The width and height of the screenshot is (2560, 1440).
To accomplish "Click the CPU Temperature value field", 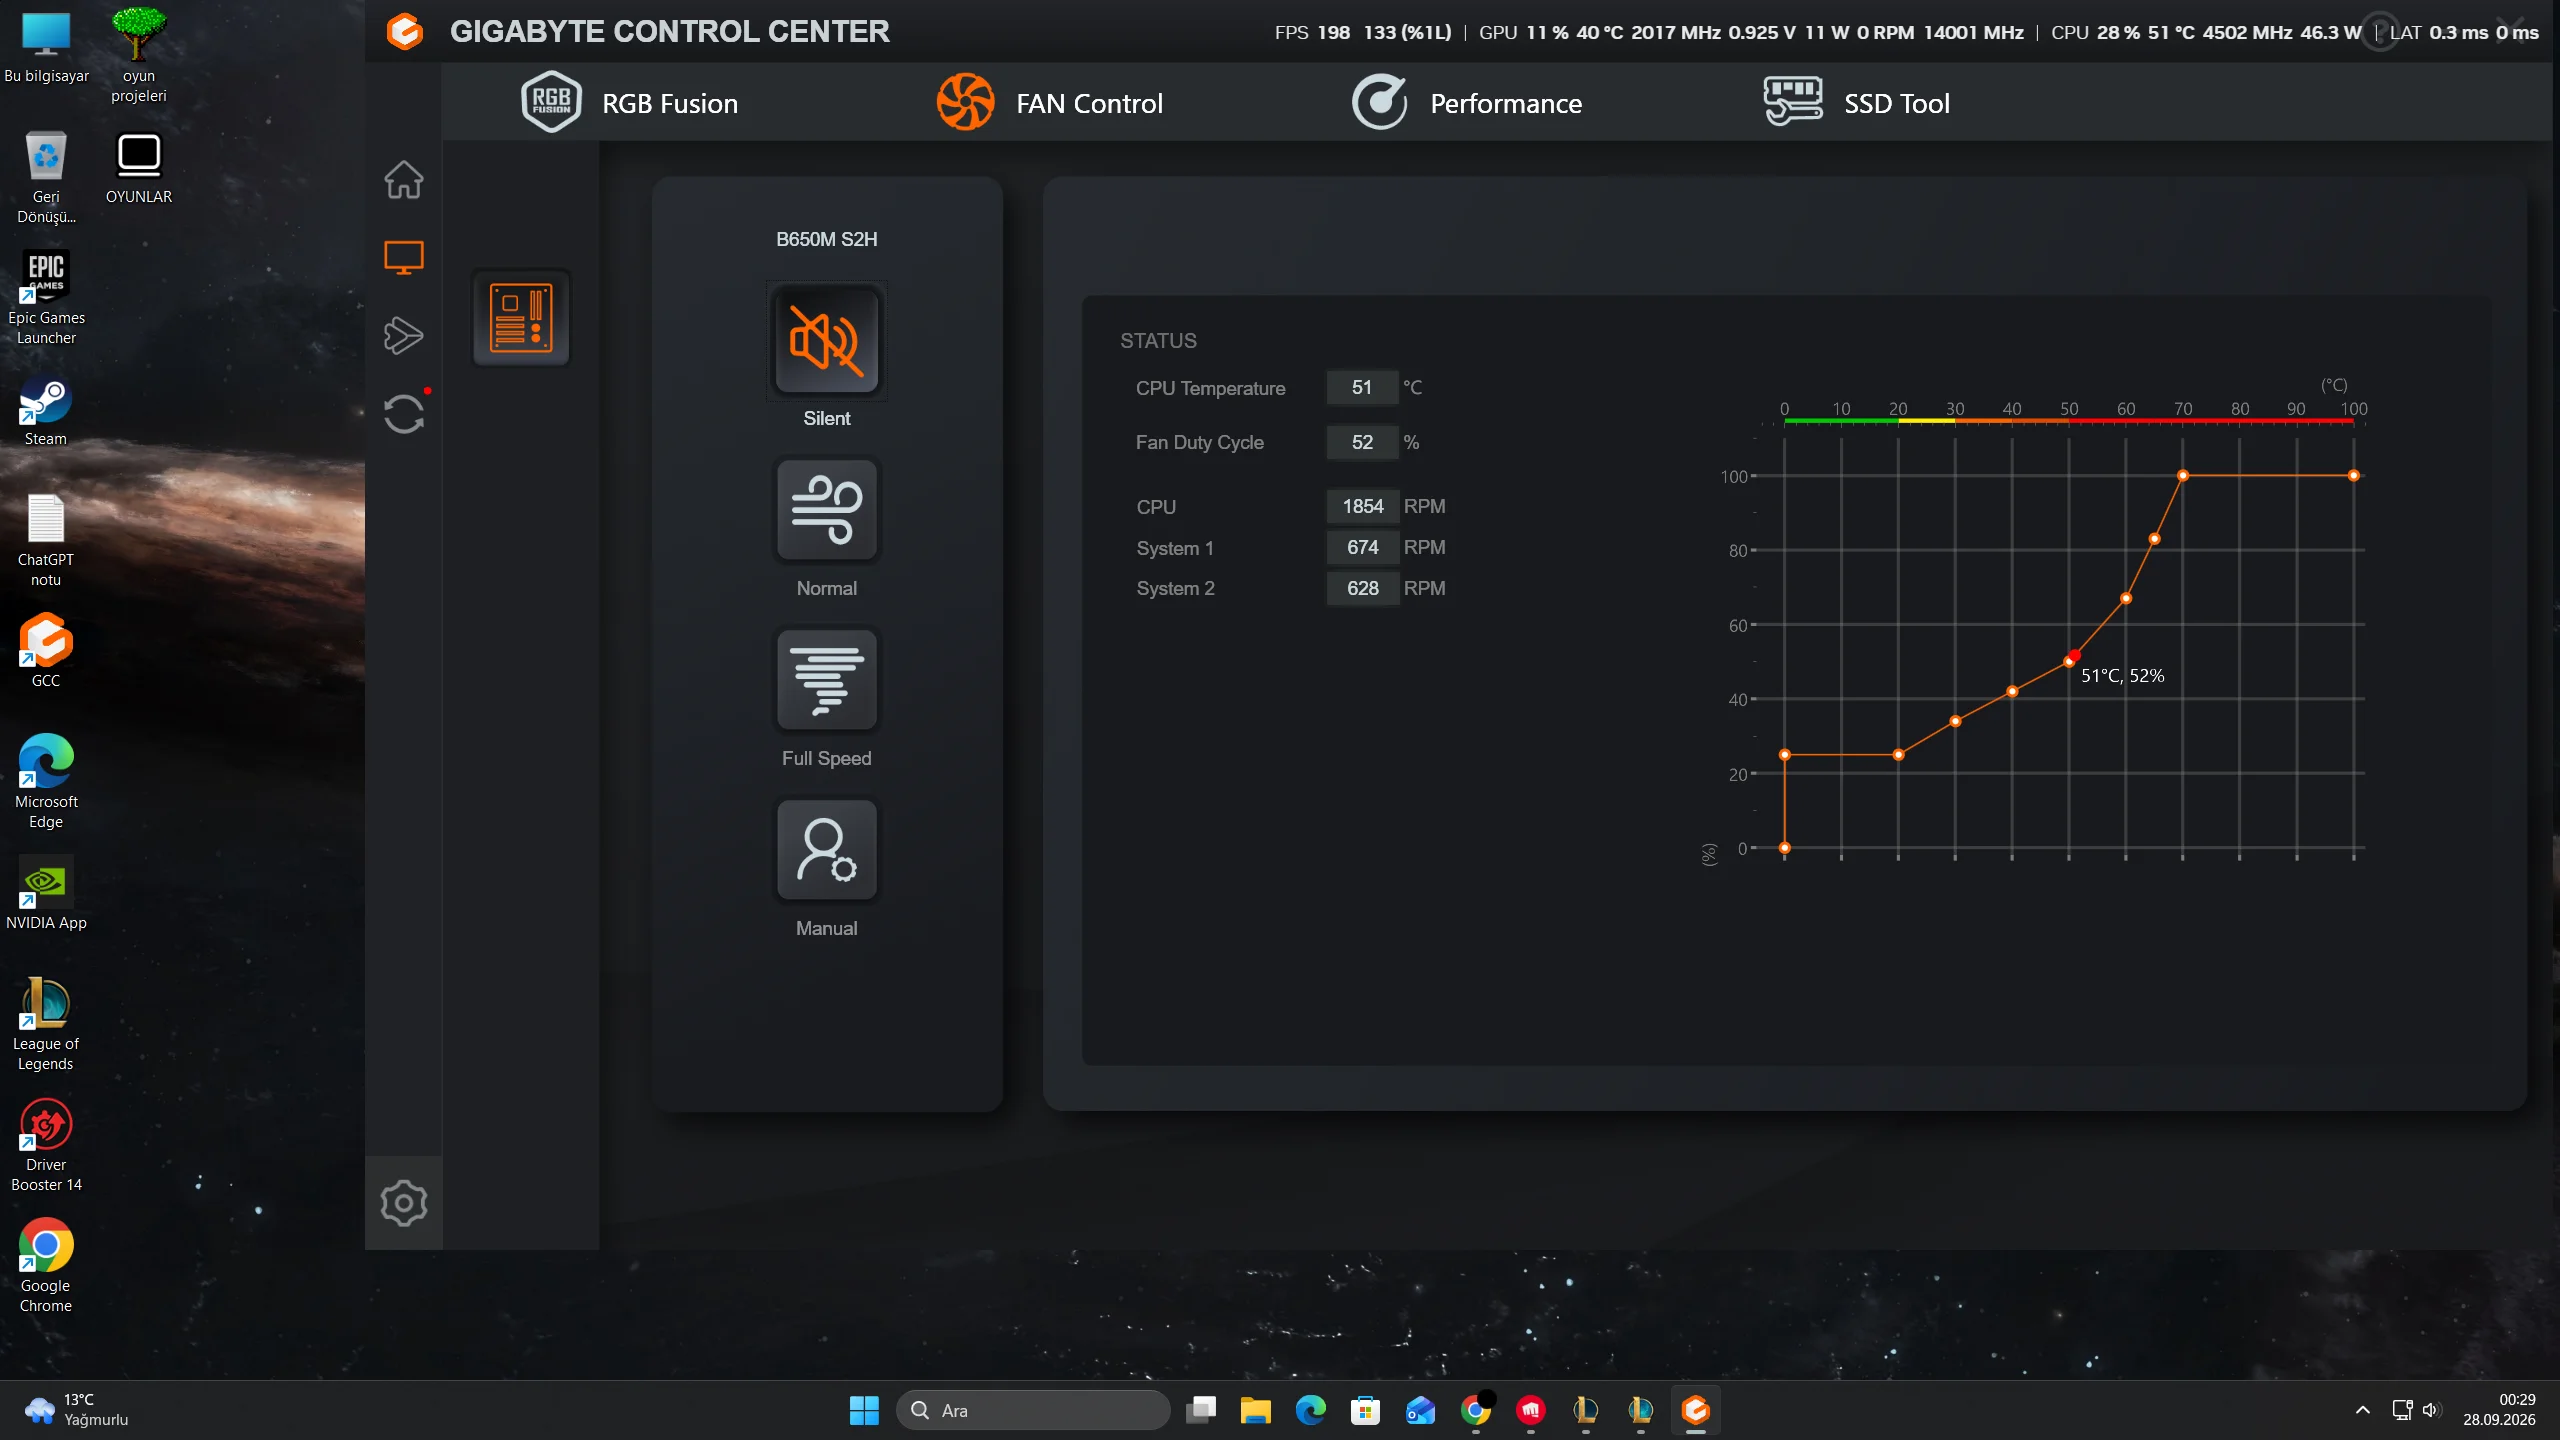I will click(x=1362, y=388).
